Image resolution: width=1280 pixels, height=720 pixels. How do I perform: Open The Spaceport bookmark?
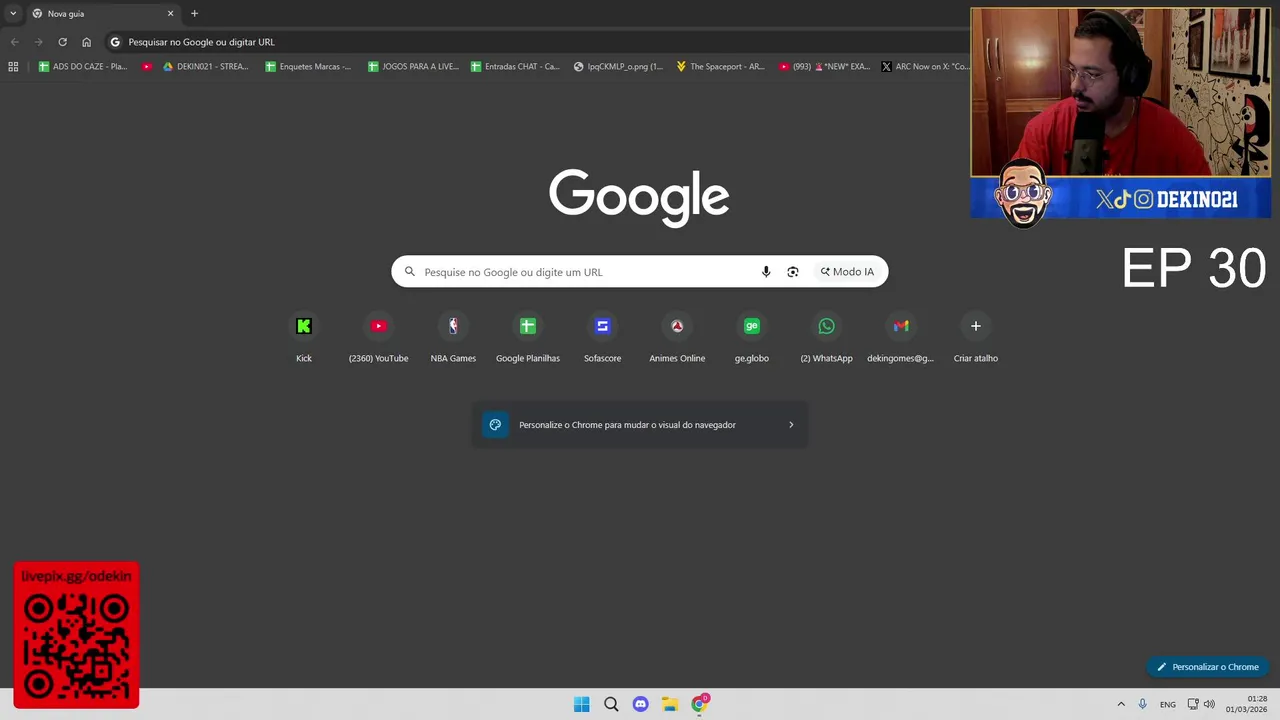720,67
